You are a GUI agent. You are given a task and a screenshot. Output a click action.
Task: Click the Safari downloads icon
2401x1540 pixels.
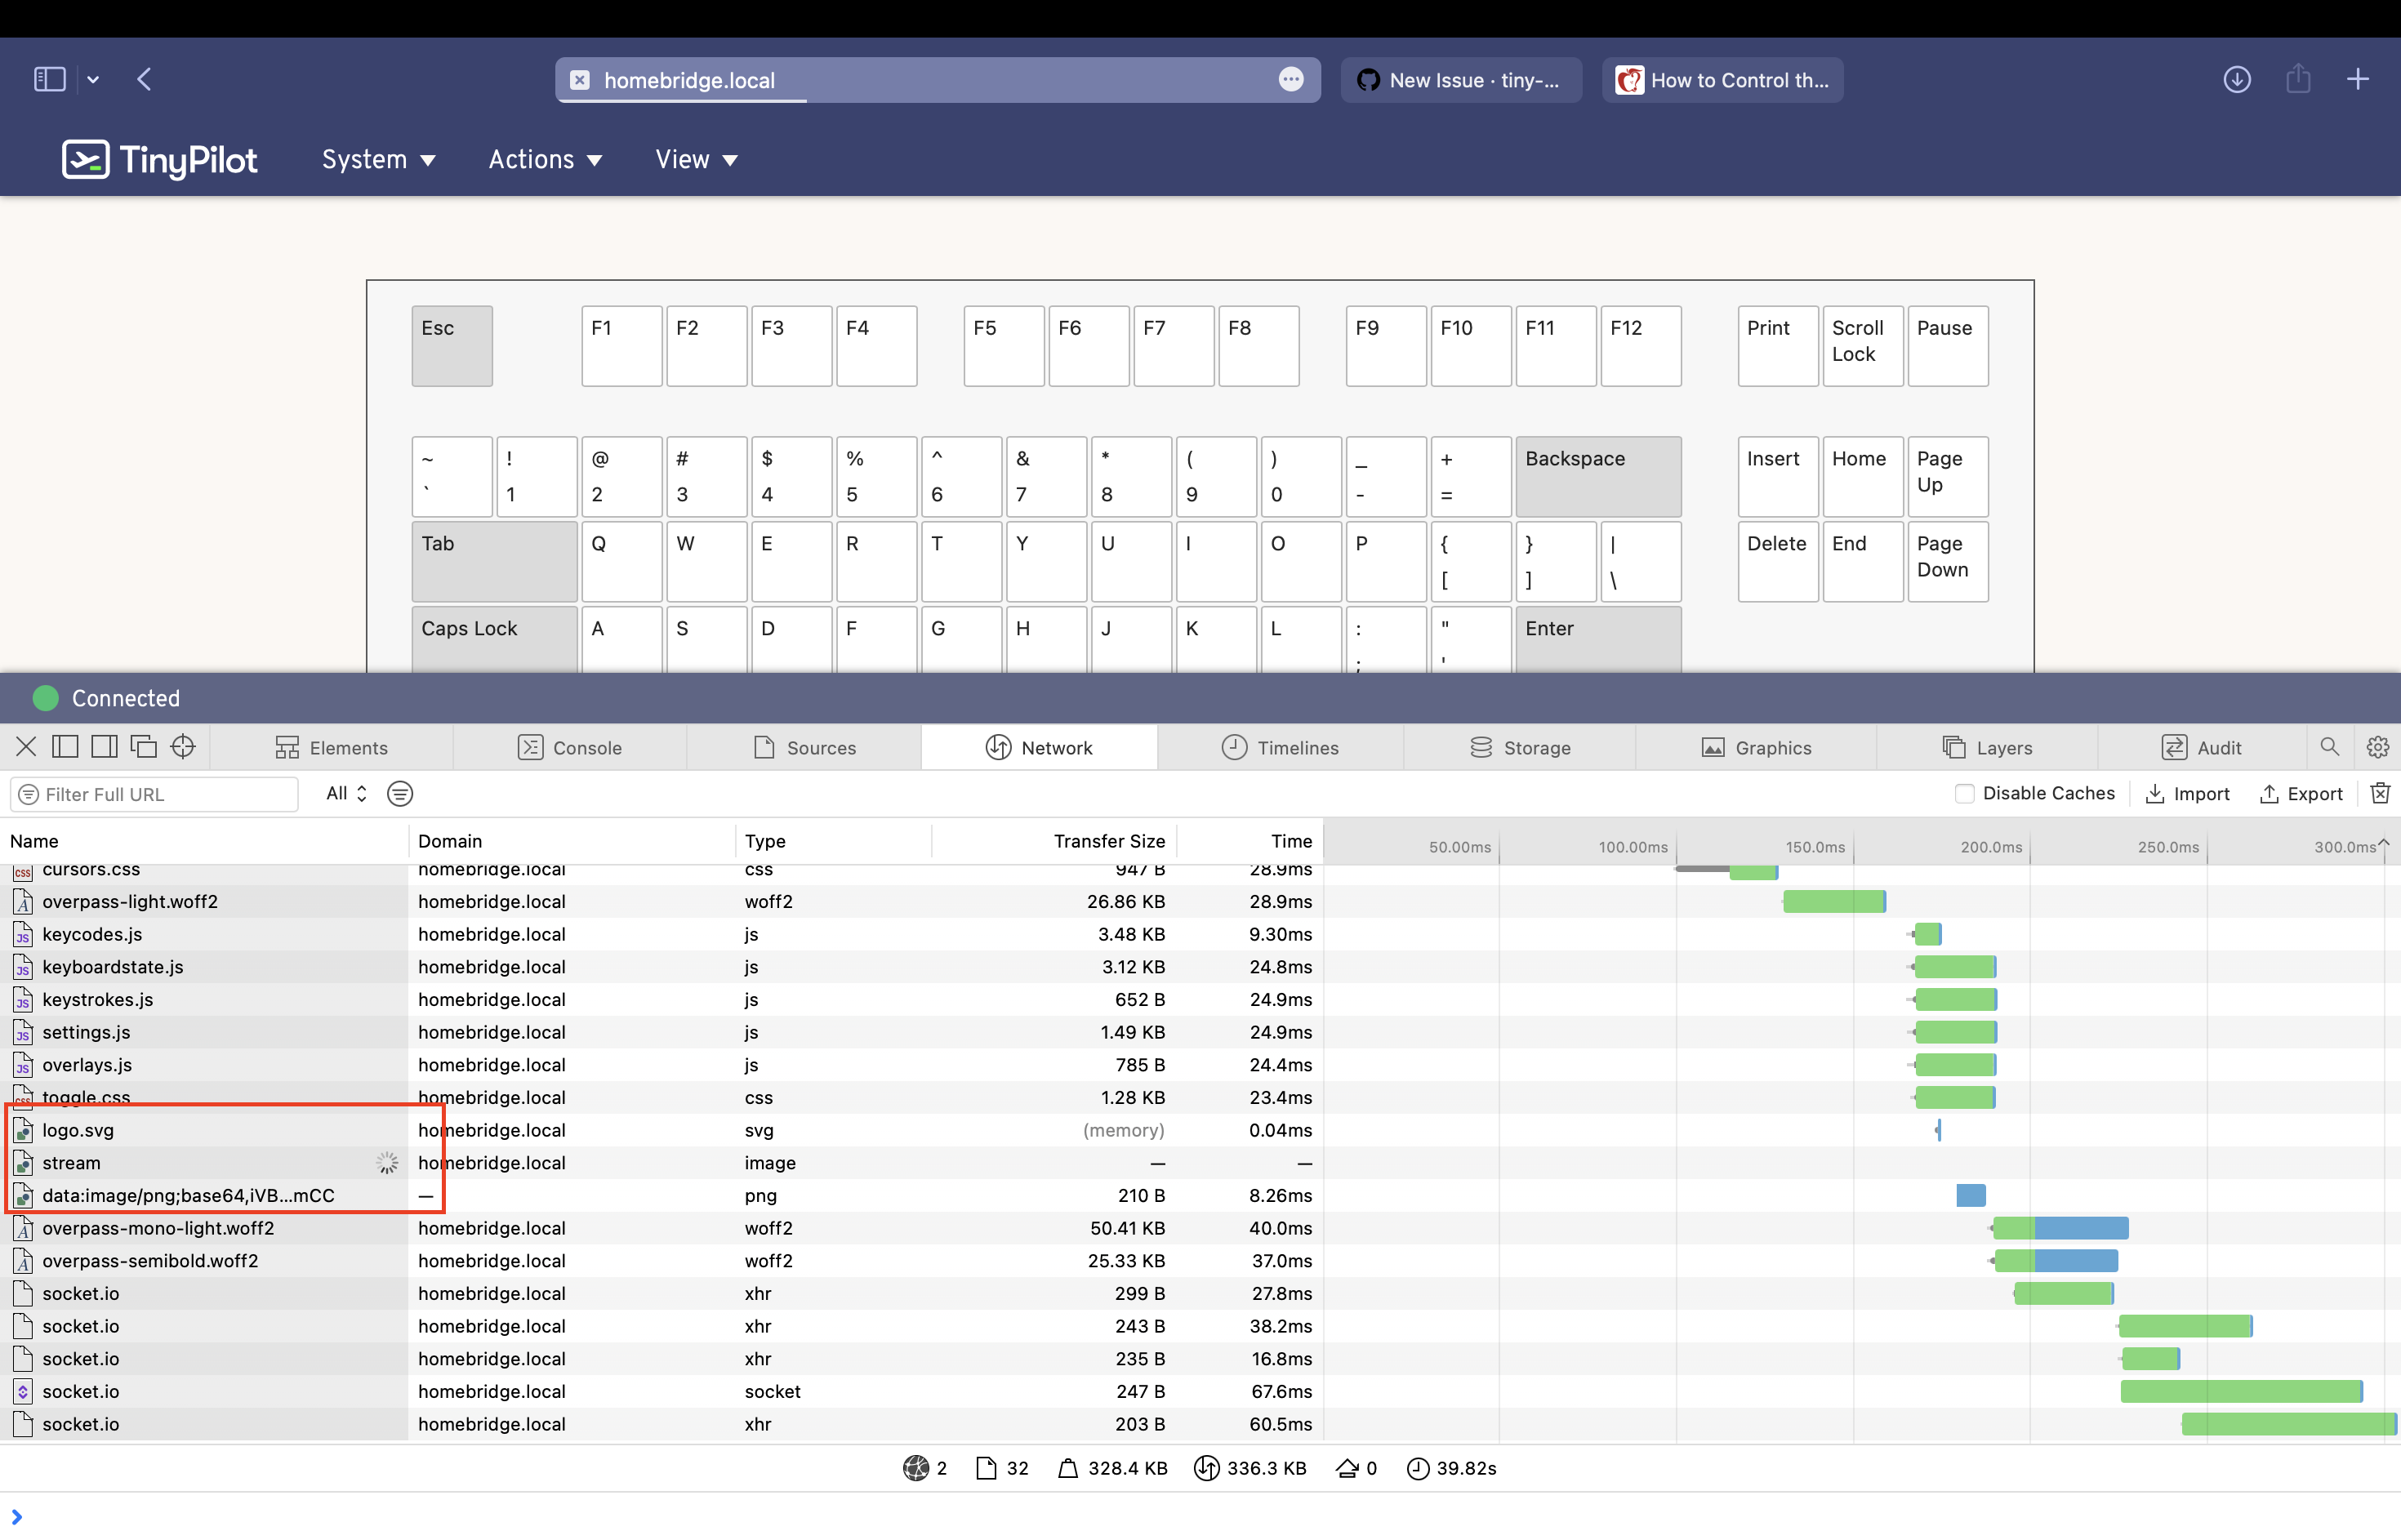(x=2237, y=80)
